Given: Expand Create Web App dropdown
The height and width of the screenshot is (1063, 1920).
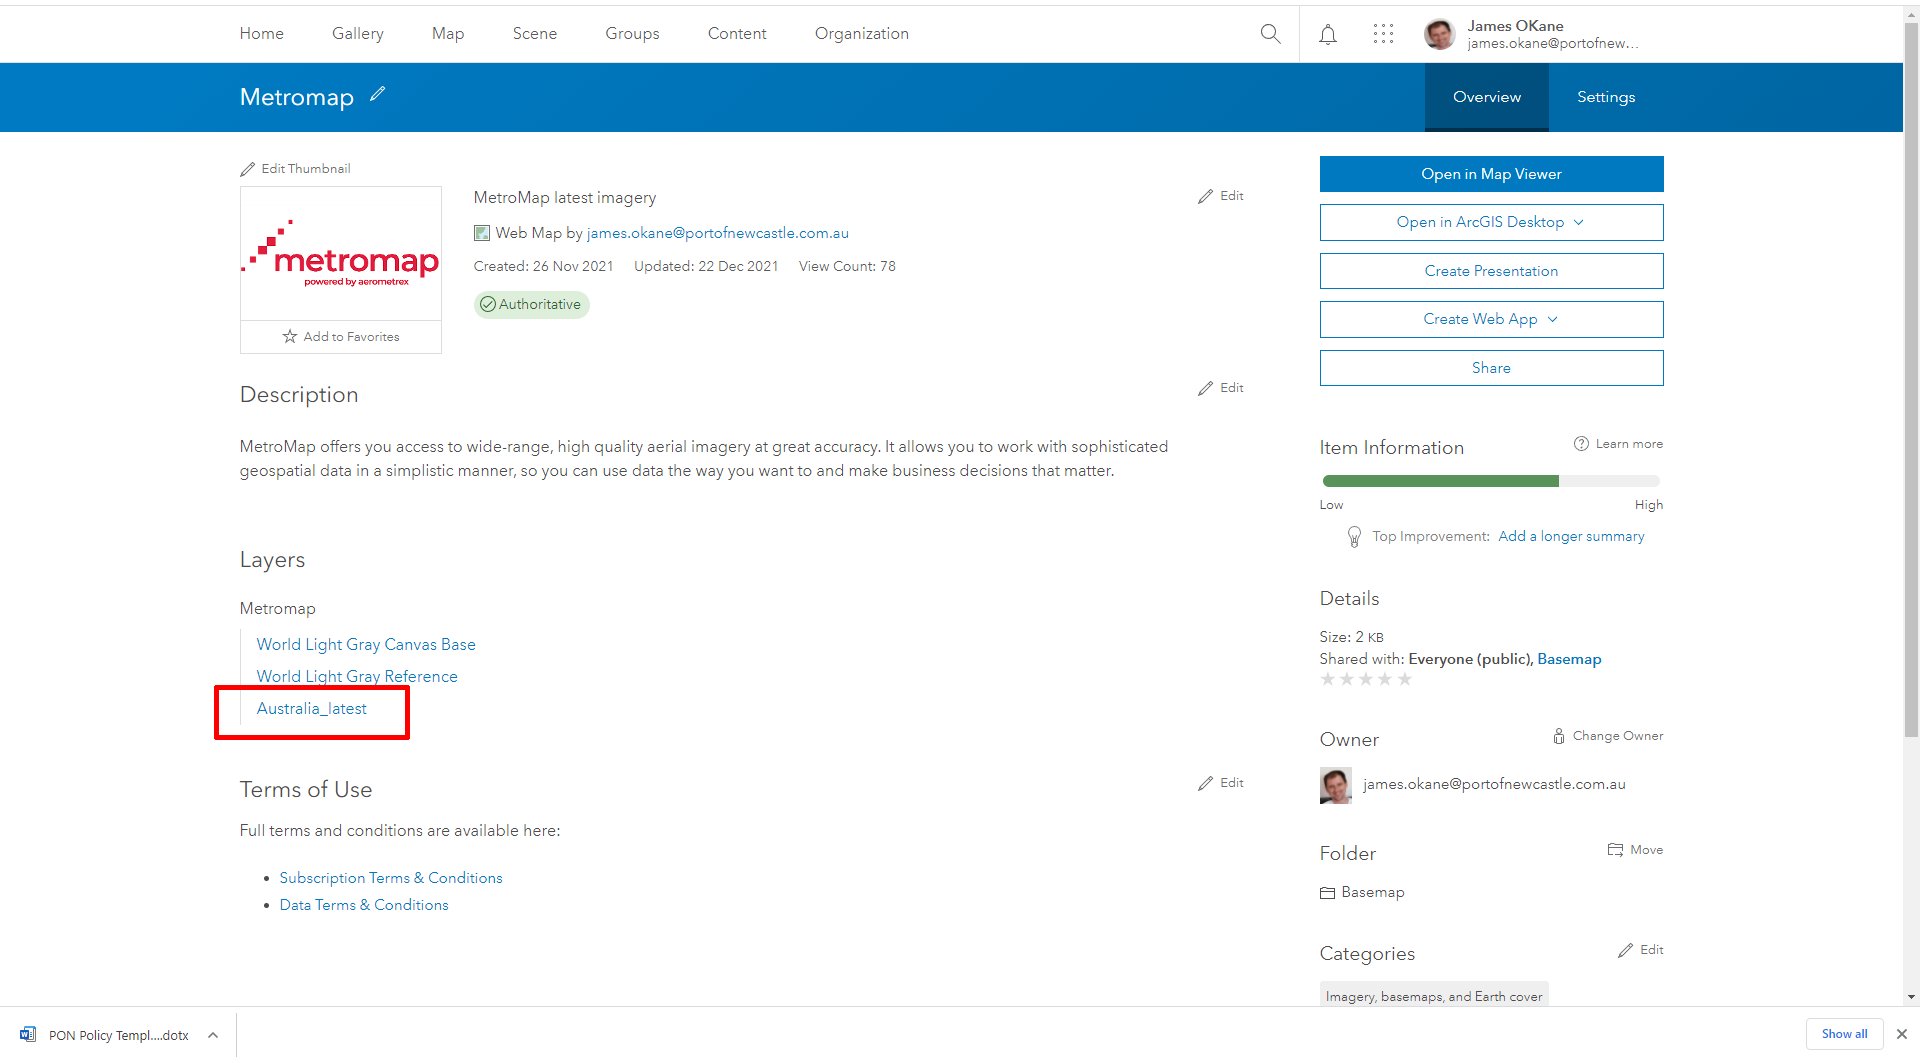Looking at the screenshot, I should (1553, 319).
